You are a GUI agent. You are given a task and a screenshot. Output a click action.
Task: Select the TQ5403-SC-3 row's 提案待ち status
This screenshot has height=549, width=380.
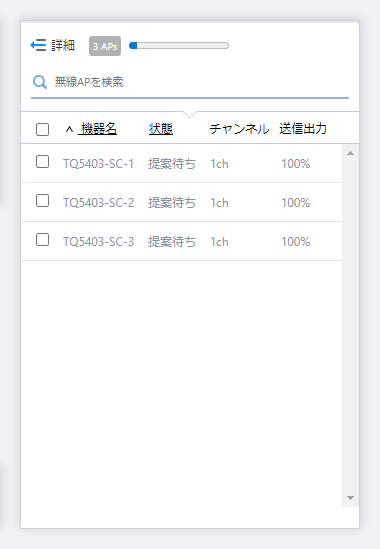172,242
